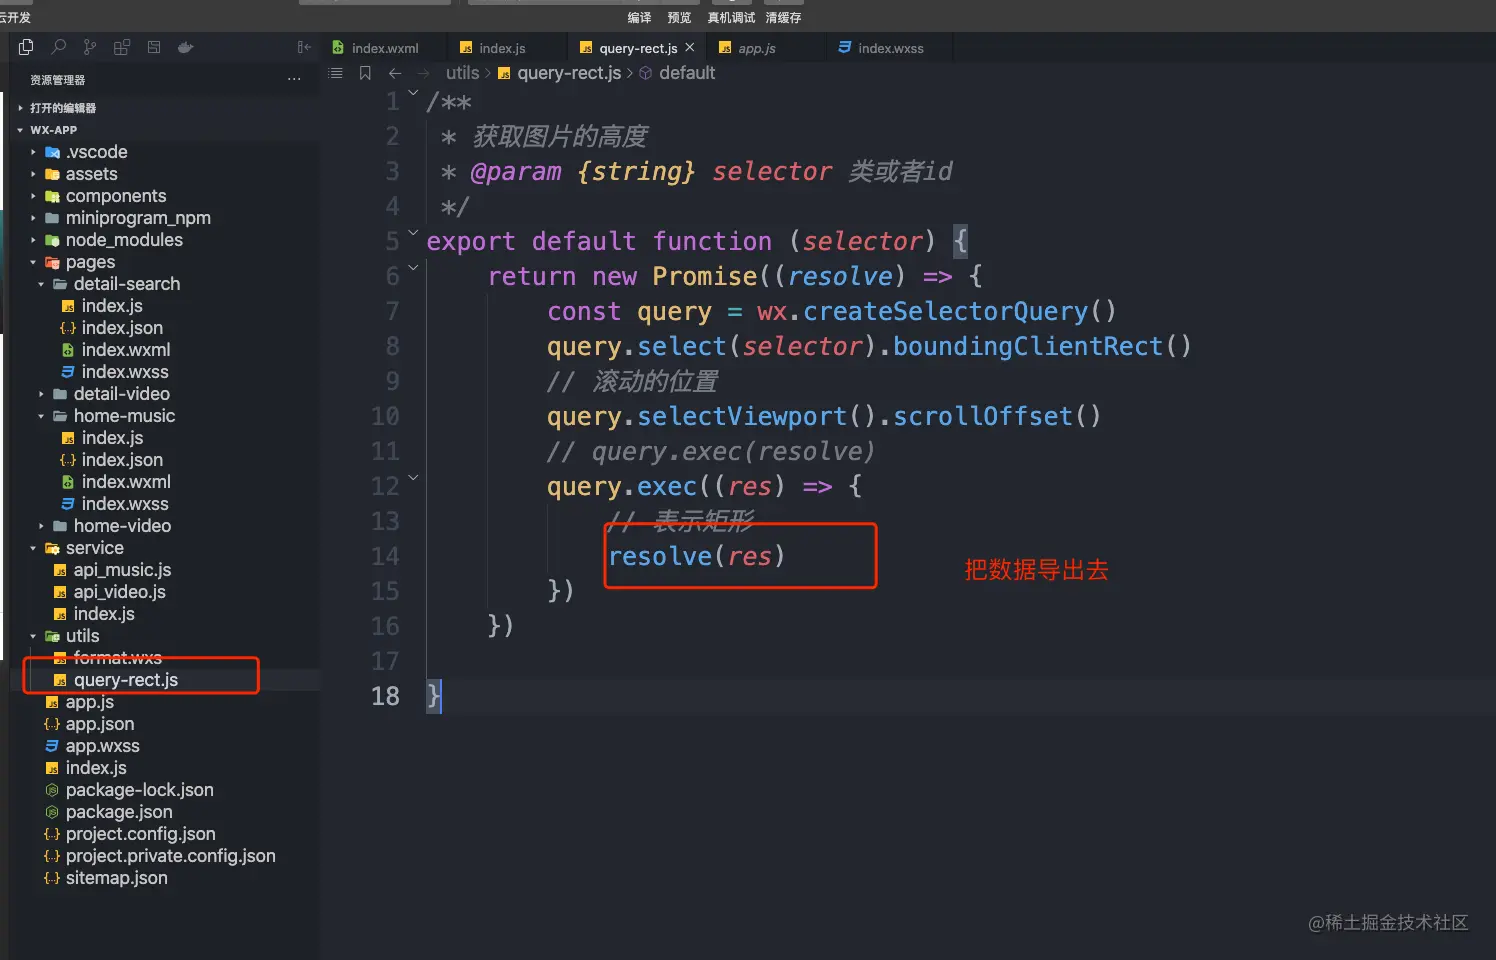The image size is (1496, 960).
Task: Open app.json in the file tree
Action: click(100, 724)
